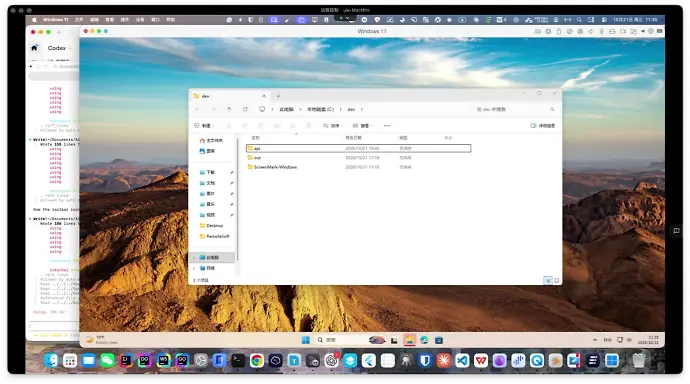
Task: Open Task View on Windows taskbar
Action: point(394,340)
